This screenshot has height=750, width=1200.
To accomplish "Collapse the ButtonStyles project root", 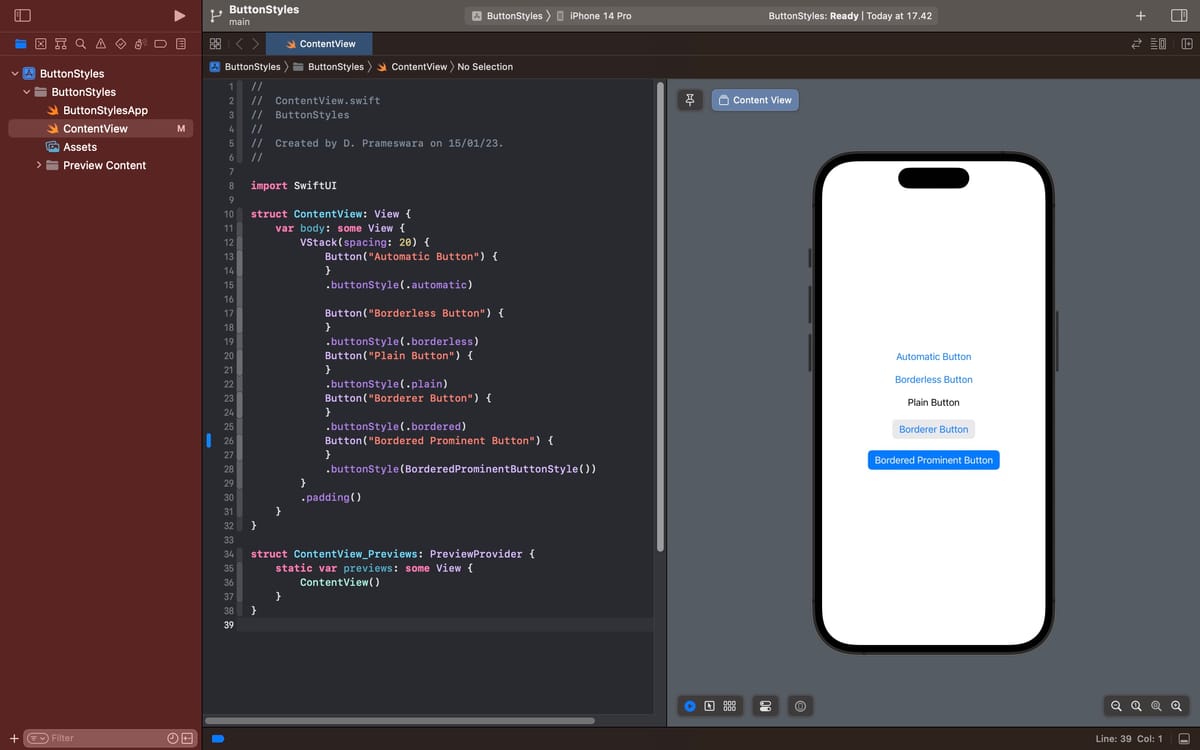I will pos(14,73).
